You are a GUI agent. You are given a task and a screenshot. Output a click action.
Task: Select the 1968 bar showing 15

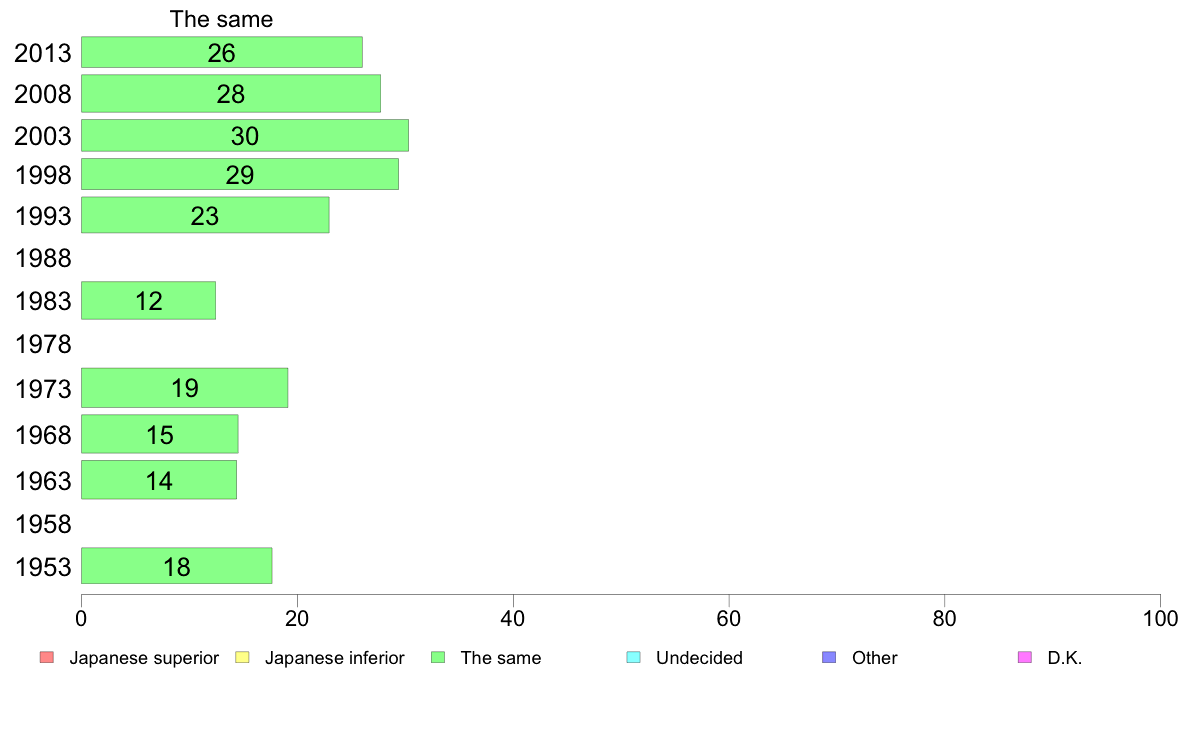[x=160, y=434]
